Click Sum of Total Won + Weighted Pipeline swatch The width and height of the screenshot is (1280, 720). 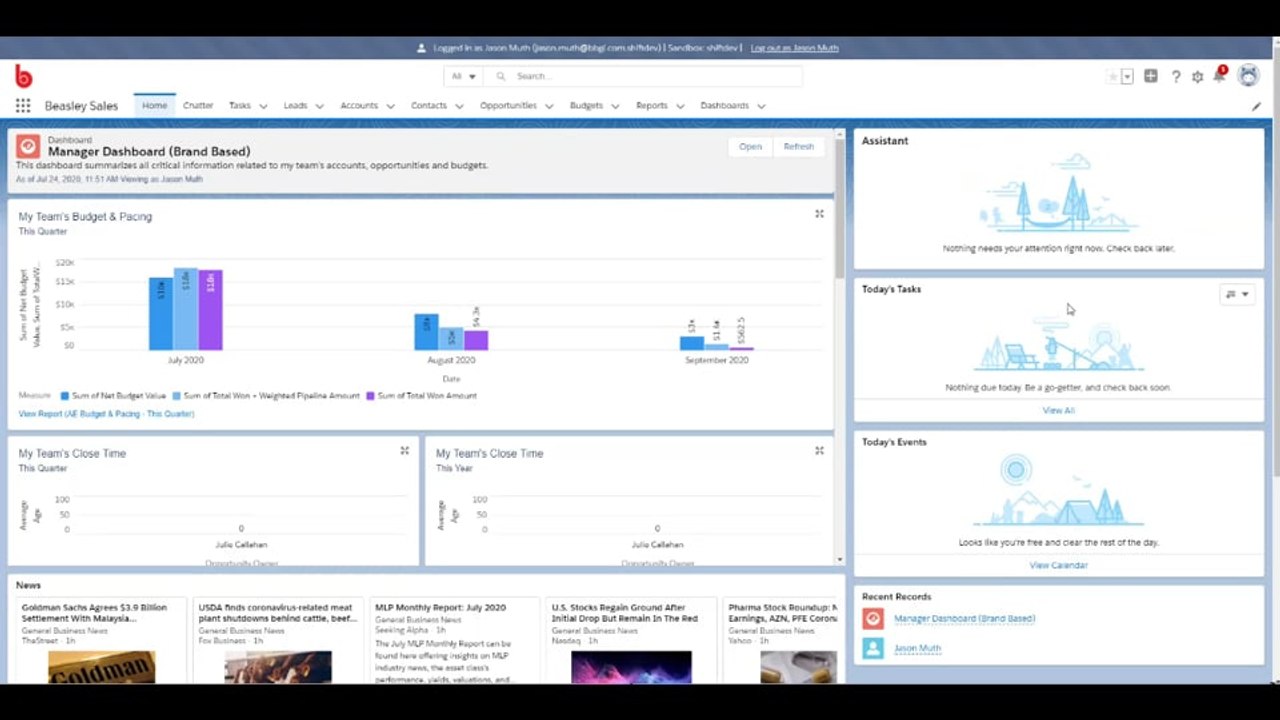tap(177, 396)
